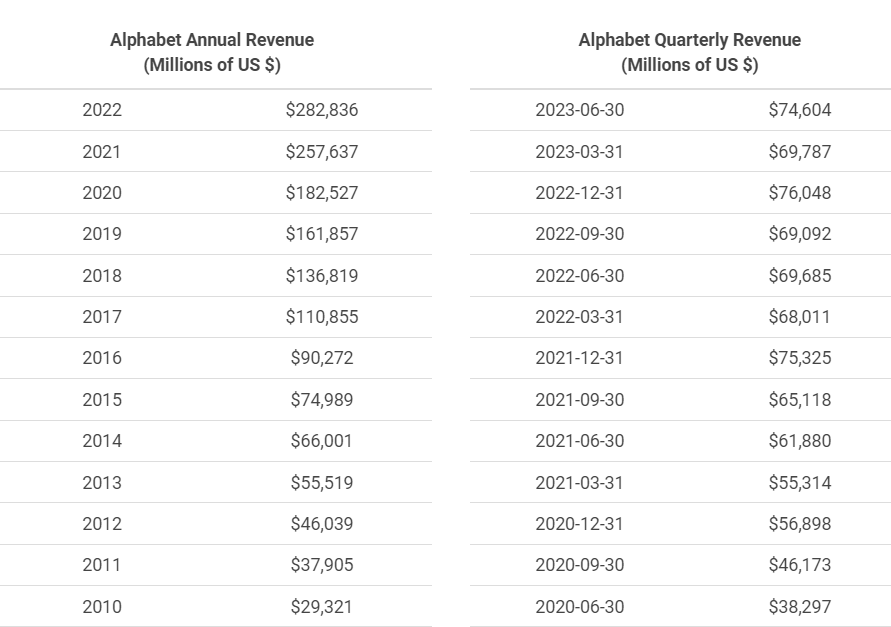Select the $69,685 quarterly revenue value

(x=799, y=276)
